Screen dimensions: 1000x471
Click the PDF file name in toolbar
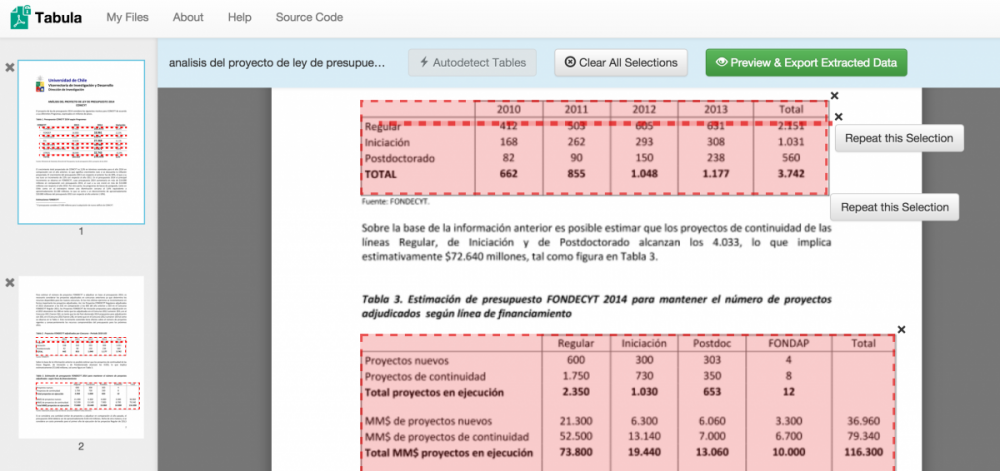point(277,63)
